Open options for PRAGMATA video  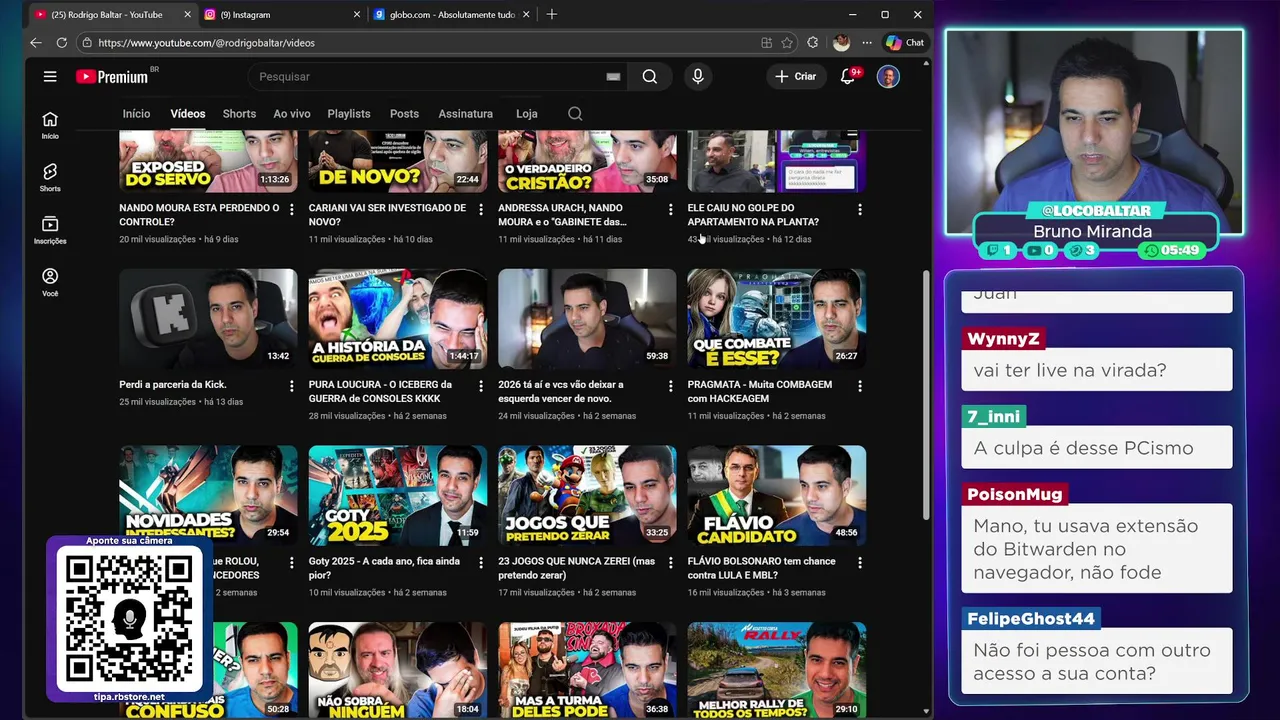pyautogui.click(x=860, y=386)
